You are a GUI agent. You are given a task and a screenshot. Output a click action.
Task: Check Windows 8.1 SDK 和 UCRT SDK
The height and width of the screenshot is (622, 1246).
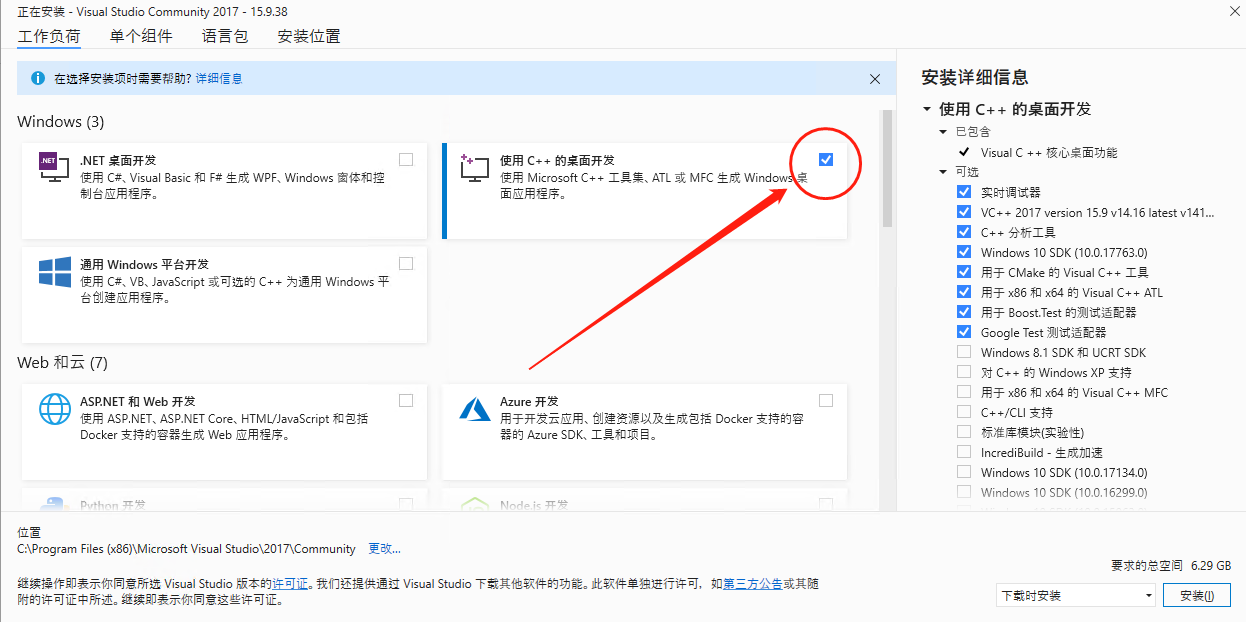coord(964,352)
